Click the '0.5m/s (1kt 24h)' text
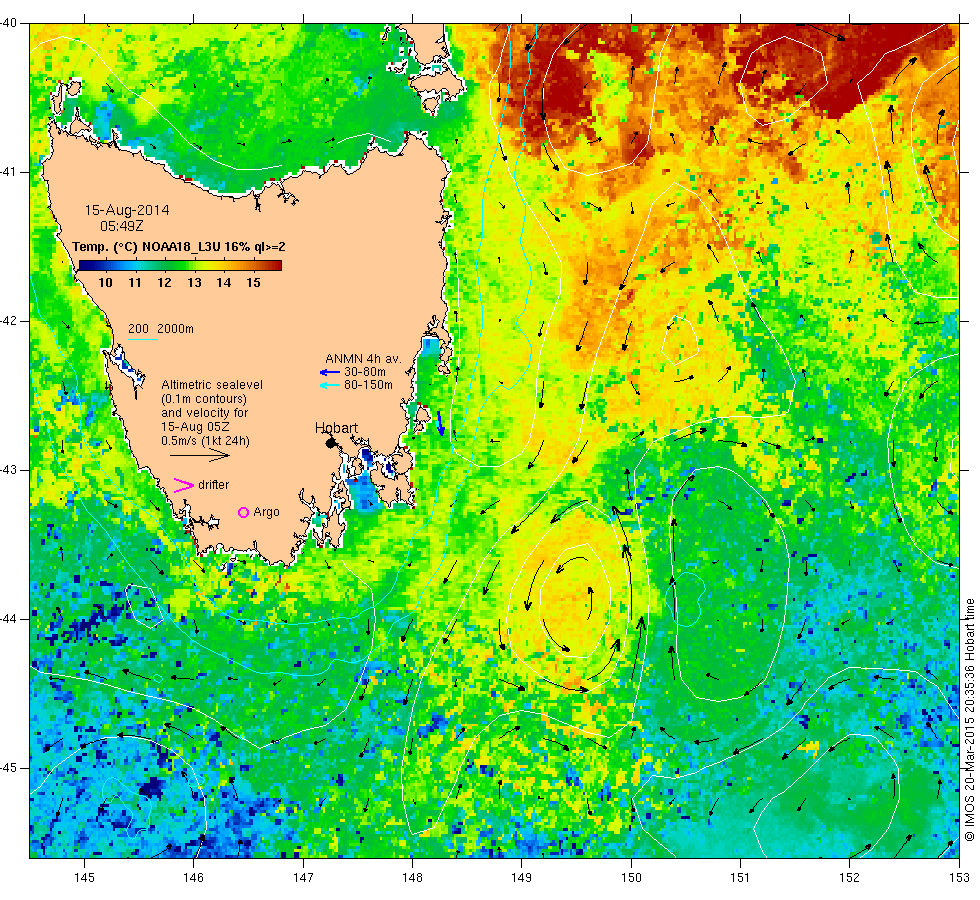The image size is (980, 900). coord(206,441)
